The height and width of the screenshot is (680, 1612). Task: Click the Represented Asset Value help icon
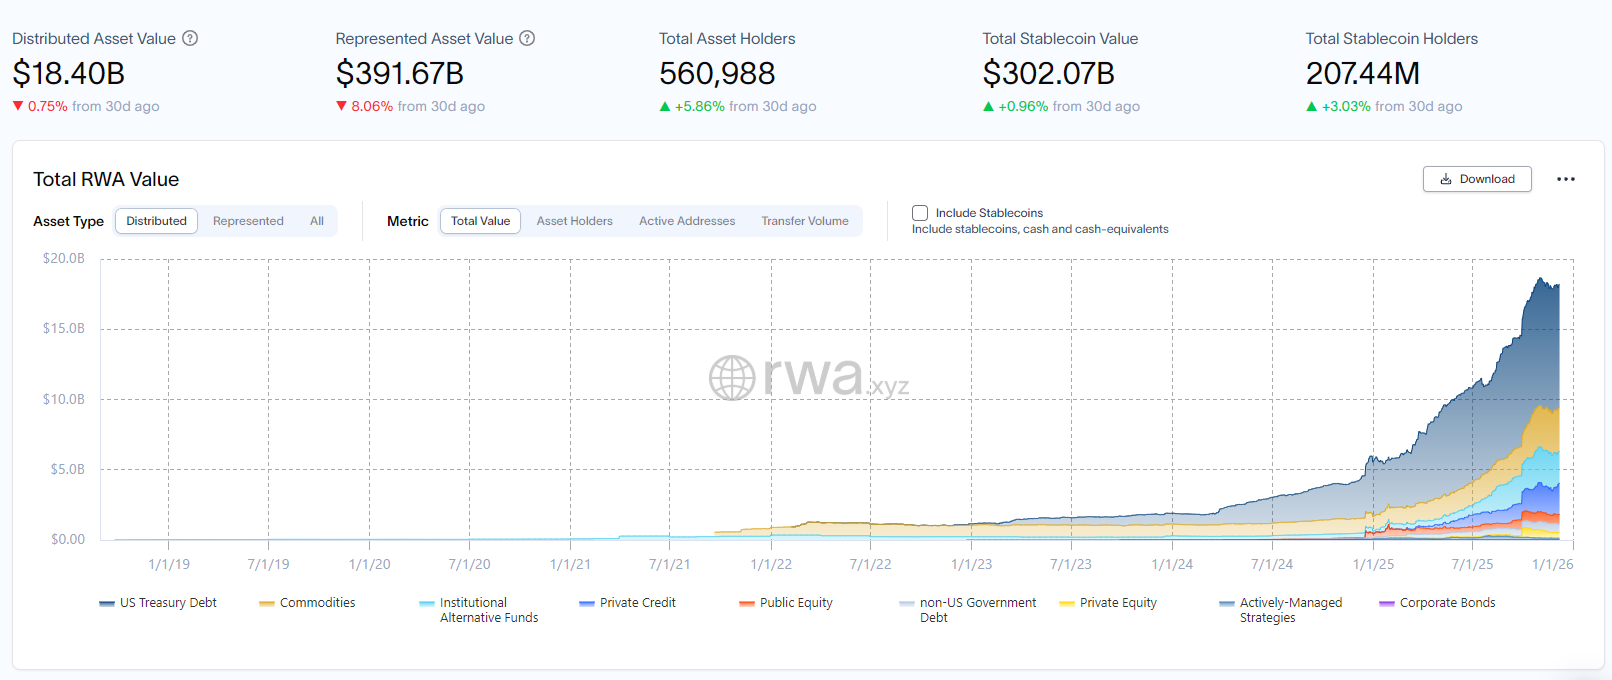click(527, 39)
